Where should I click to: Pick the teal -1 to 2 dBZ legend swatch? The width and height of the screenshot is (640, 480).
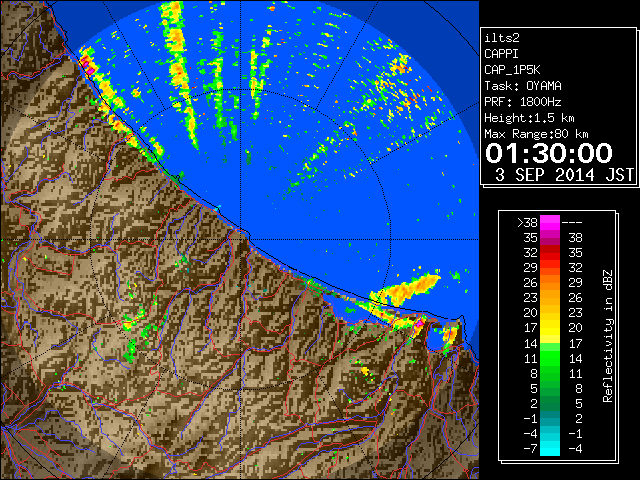point(550,418)
